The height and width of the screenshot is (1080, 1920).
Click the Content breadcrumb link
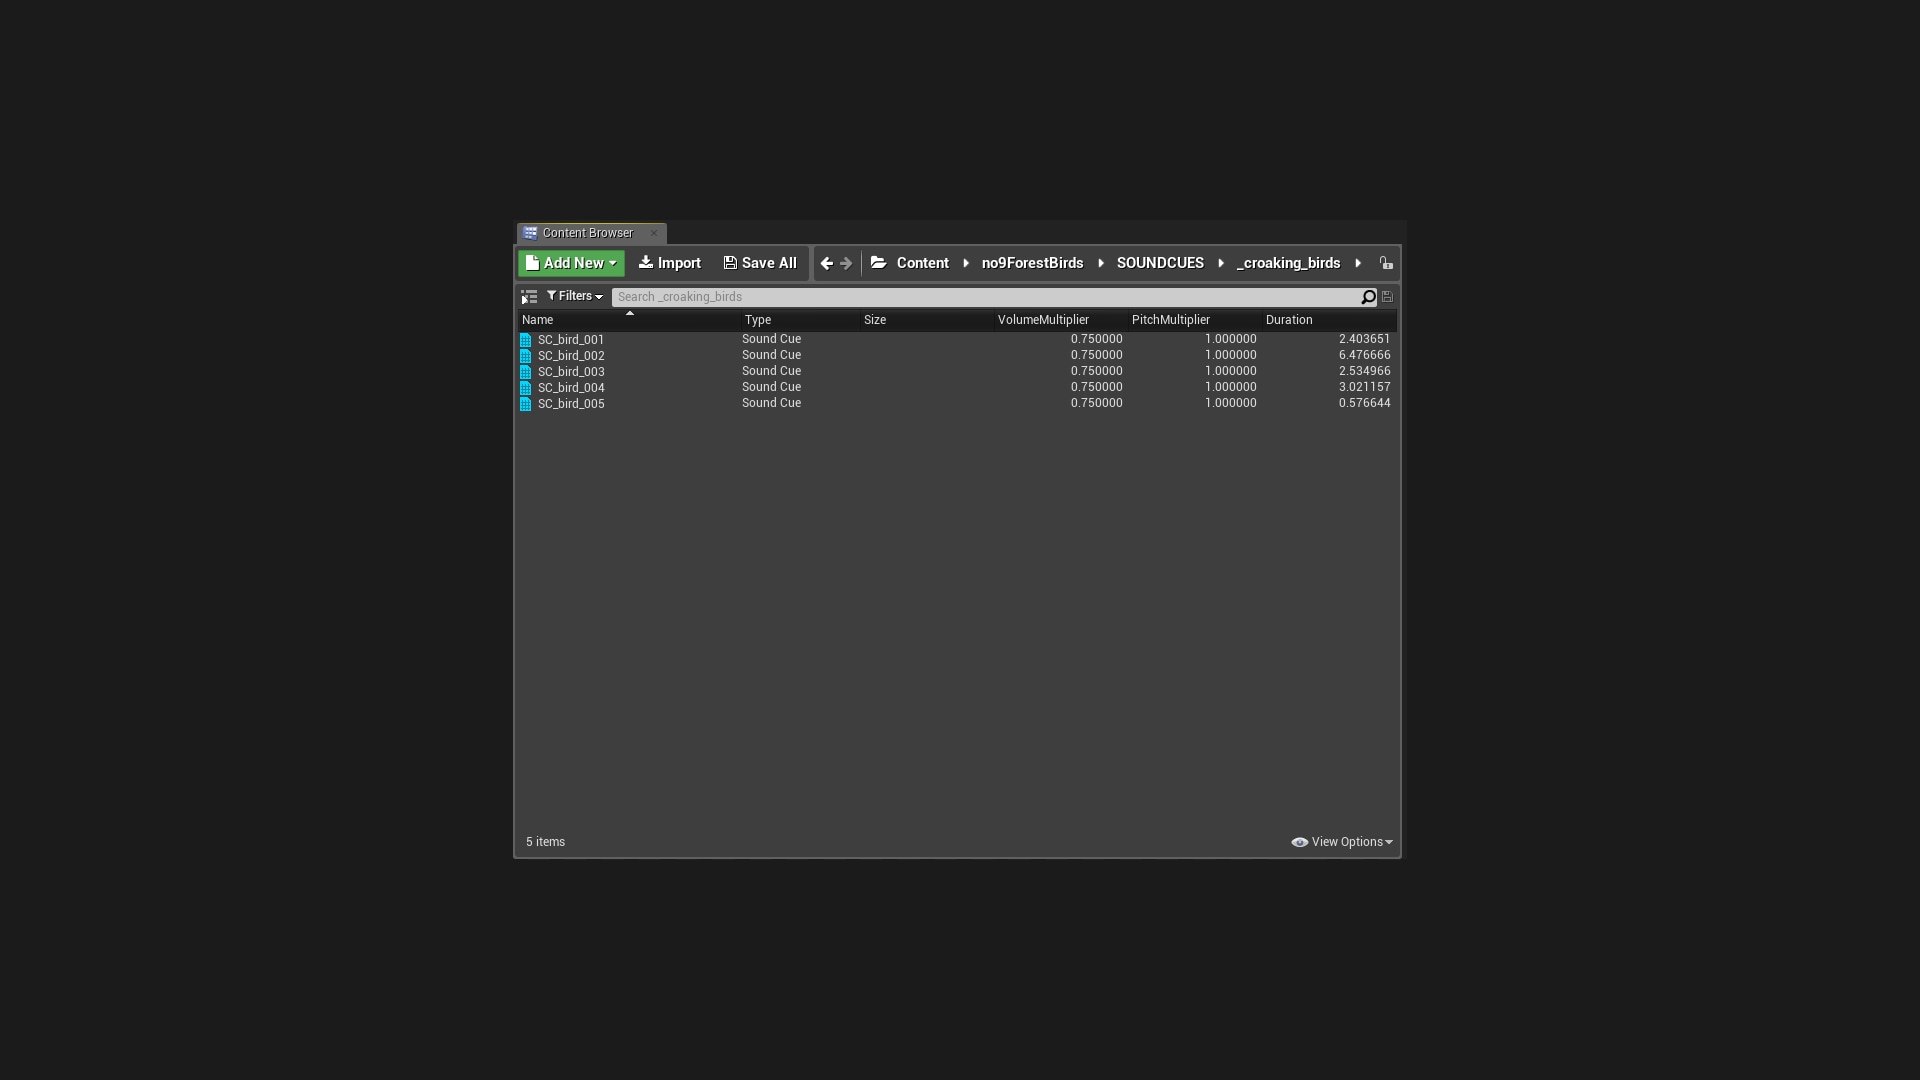coord(922,263)
